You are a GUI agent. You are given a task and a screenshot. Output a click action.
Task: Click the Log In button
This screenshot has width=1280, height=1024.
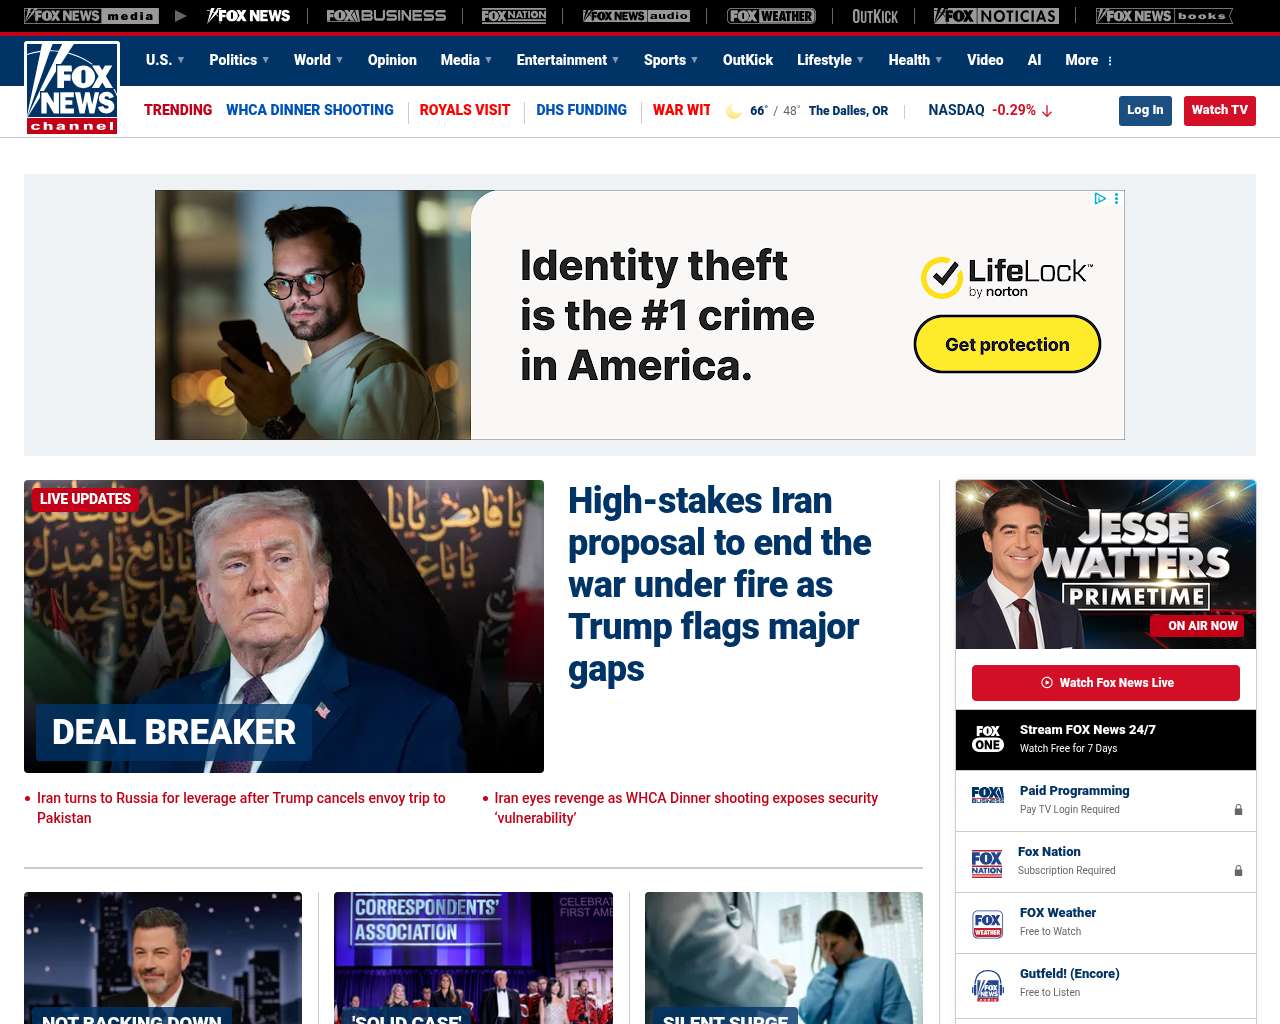tap(1145, 110)
